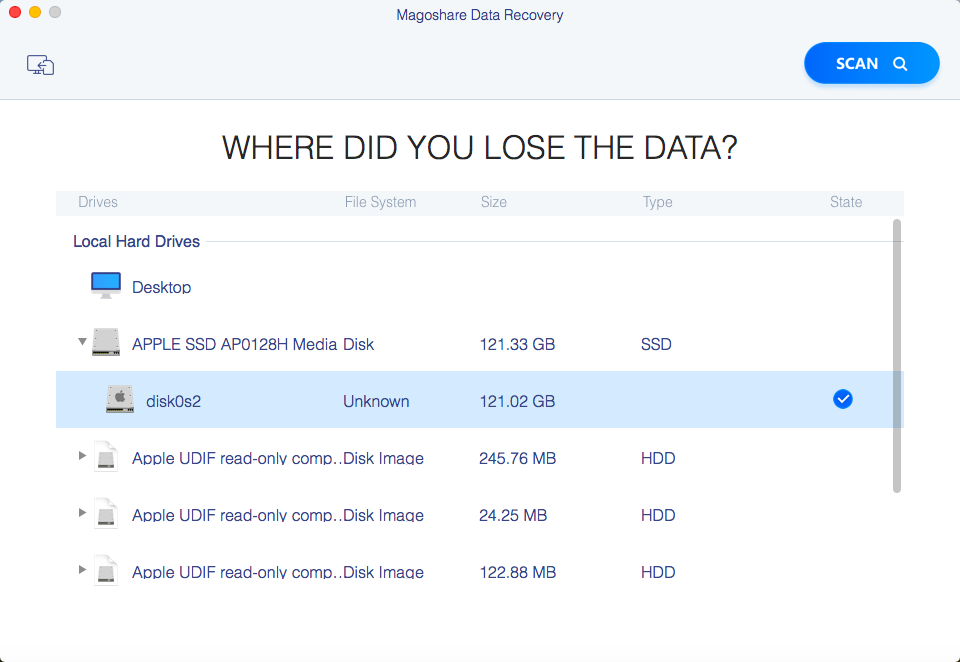The width and height of the screenshot is (960, 662).
Task: Click the computer recovery icon in toolbar
Action: [x=40, y=64]
